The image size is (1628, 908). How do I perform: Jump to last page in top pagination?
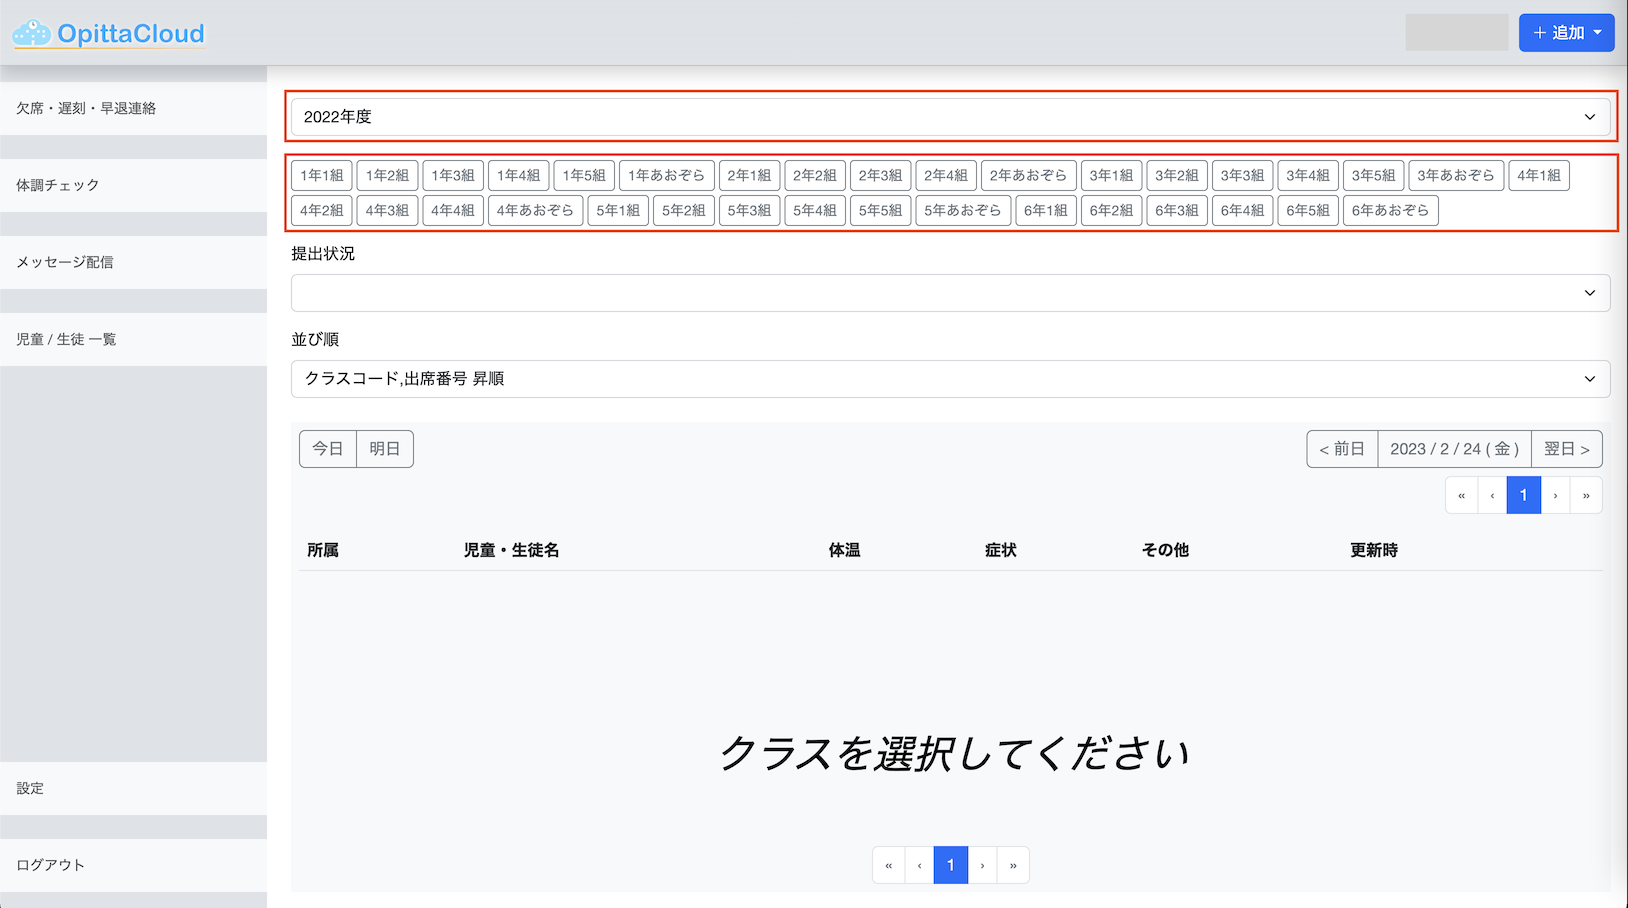(x=1586, y=495)
